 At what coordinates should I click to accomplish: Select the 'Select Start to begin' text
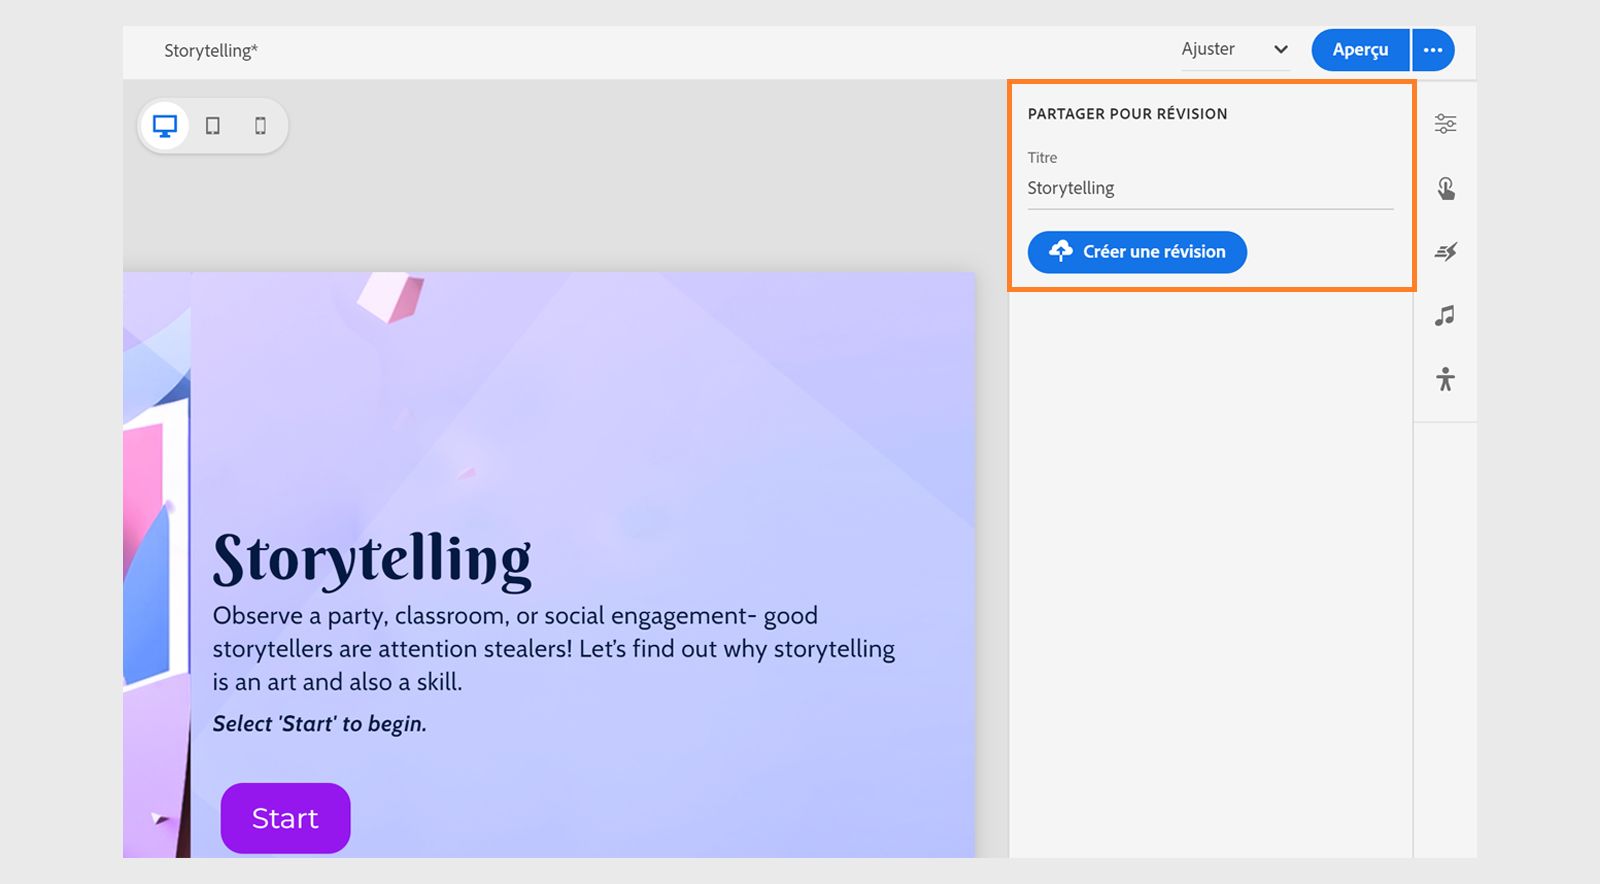click(x=320, y=724)
